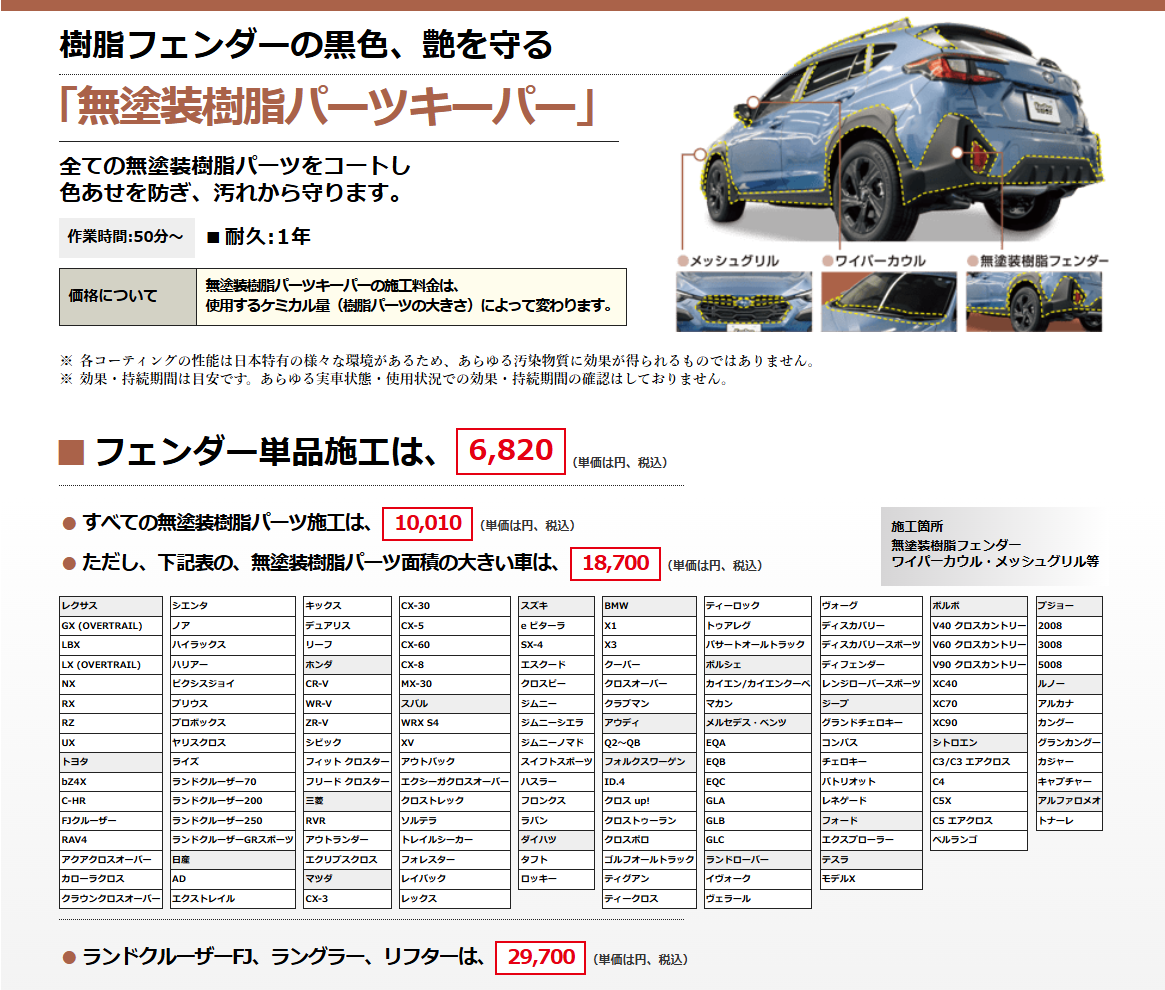
Task: Select the ティグアン table cell
Action: click(649, 879)
